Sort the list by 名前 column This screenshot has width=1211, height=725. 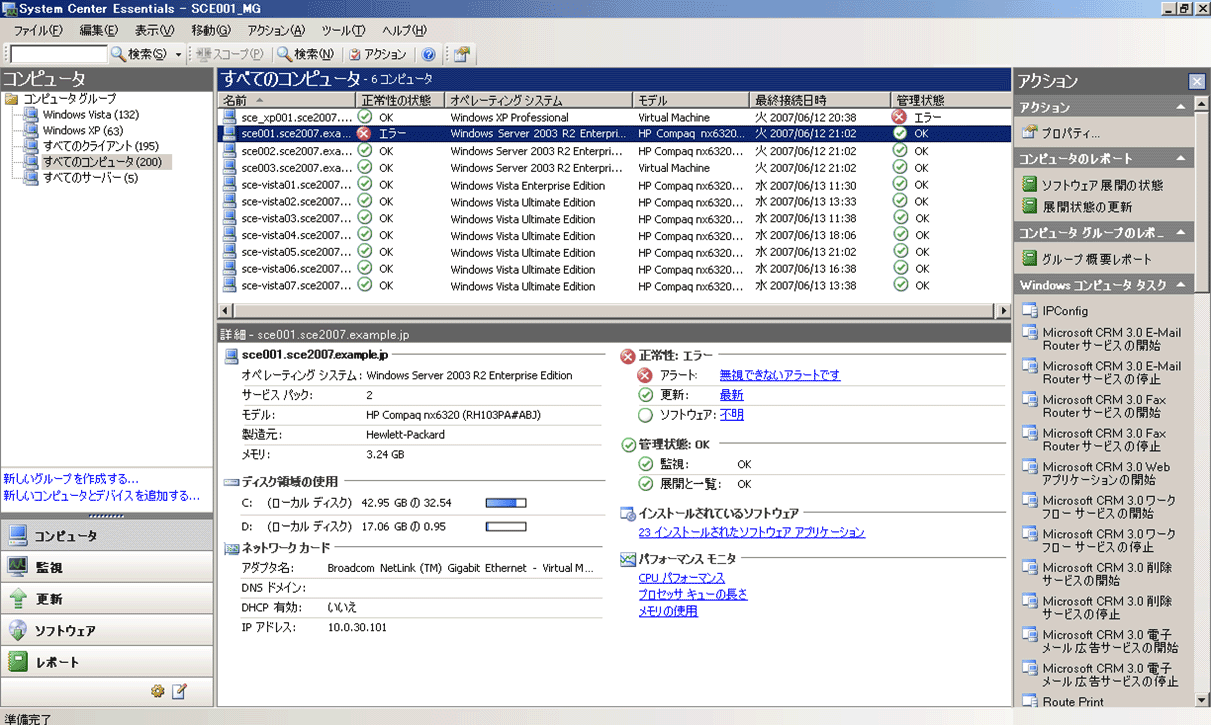click(x=287, y=100)
